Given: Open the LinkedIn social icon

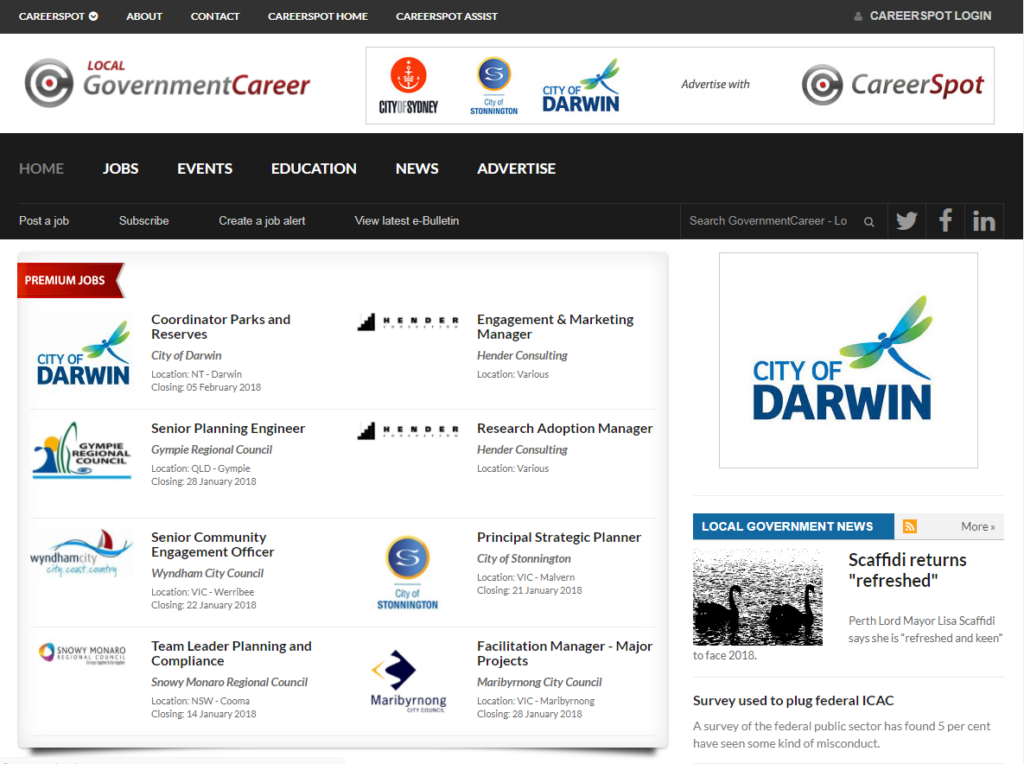Looking at the screenshot, I should [984, 221].
